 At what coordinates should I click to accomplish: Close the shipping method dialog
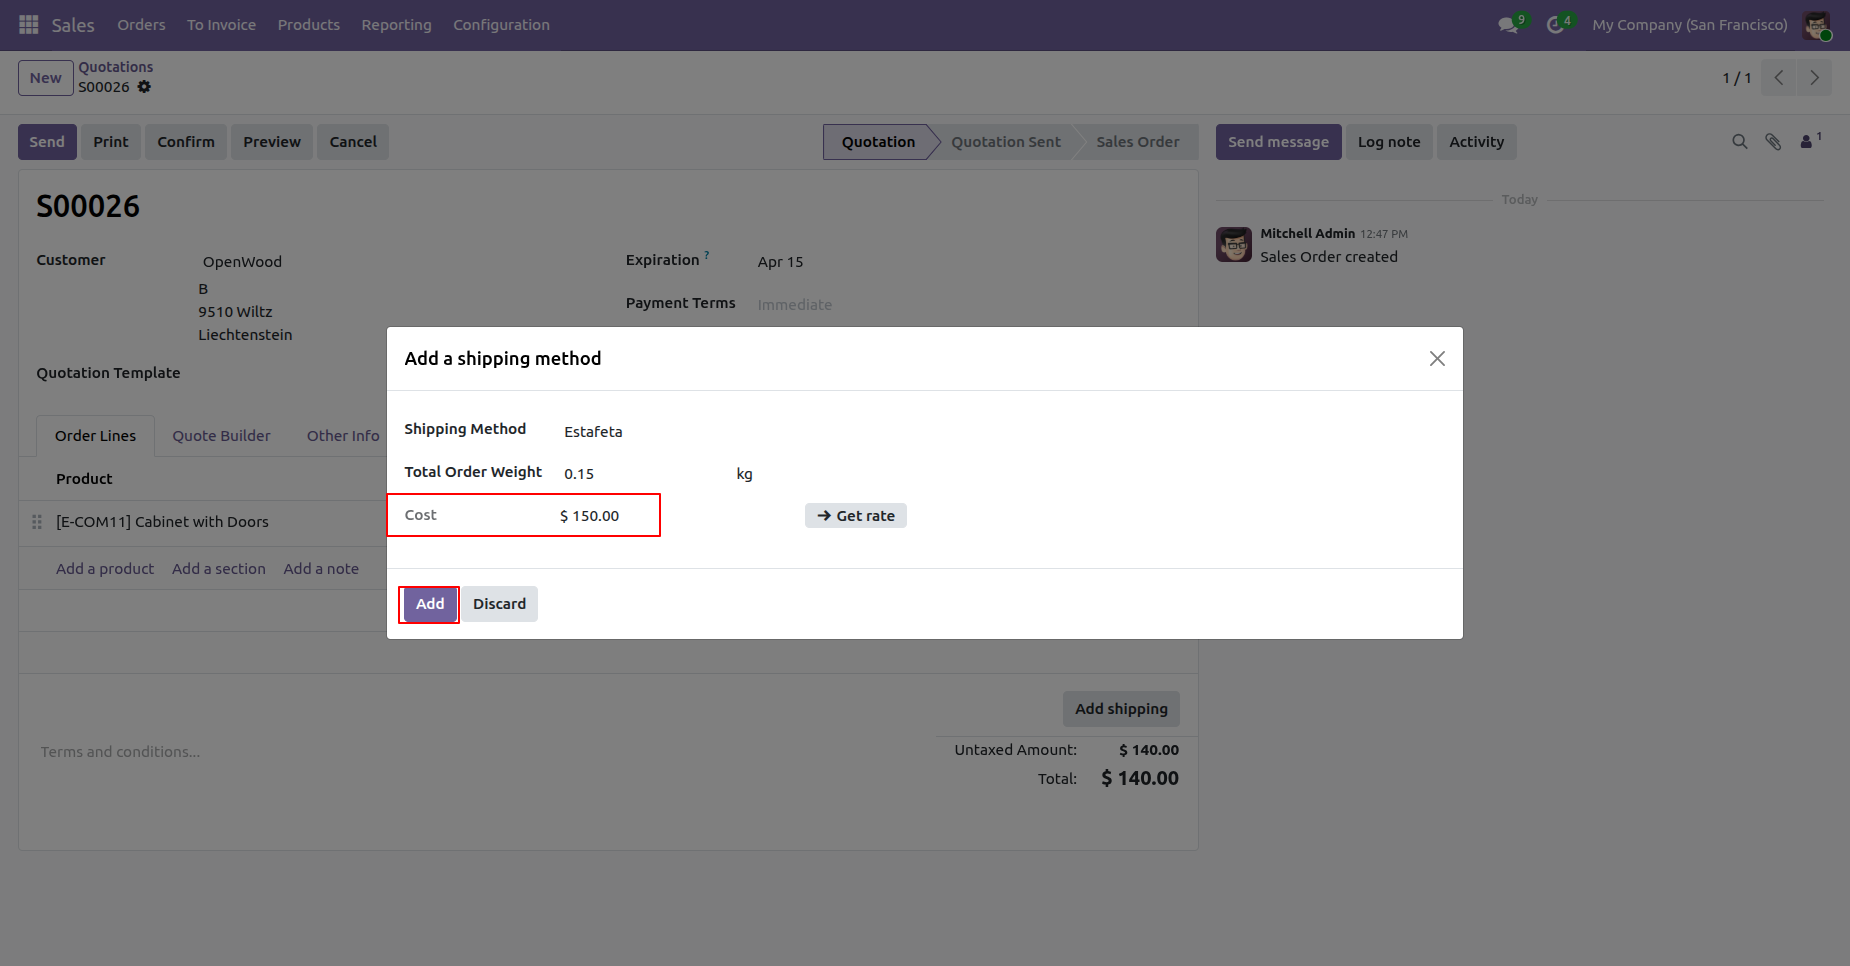1437,359
